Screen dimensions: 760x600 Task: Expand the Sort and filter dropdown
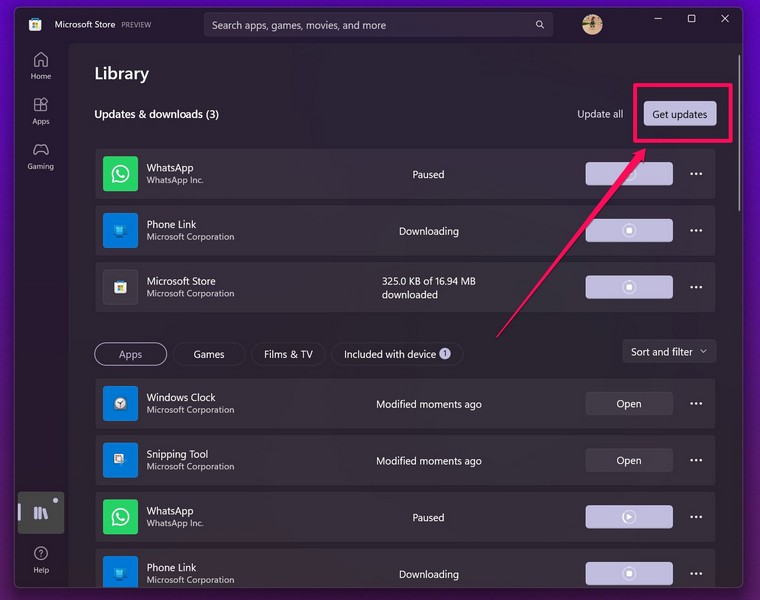click(669, 352)
